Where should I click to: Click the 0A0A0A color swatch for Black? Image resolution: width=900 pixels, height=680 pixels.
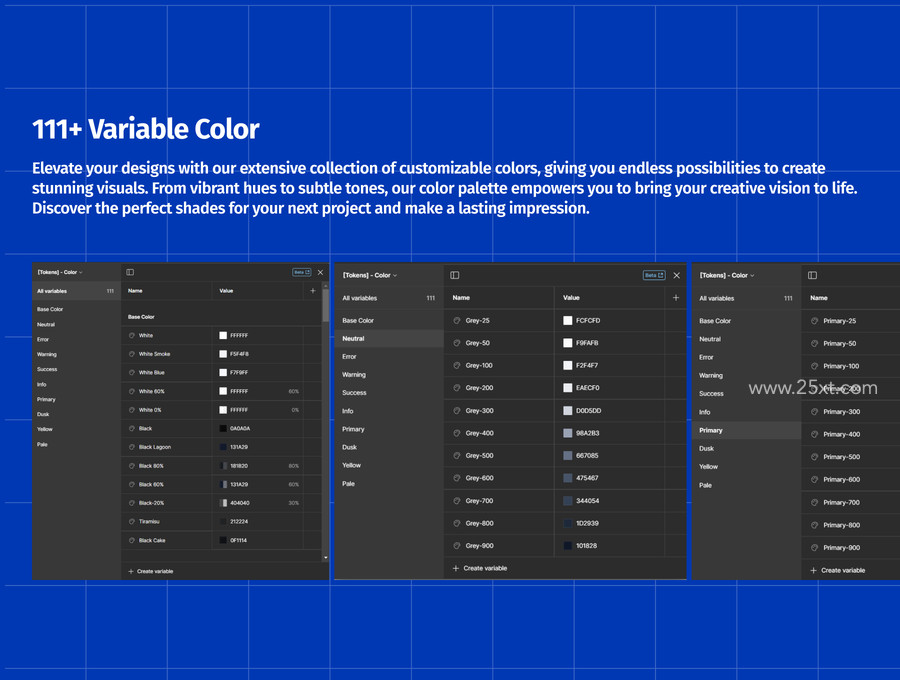coord(223,429)
